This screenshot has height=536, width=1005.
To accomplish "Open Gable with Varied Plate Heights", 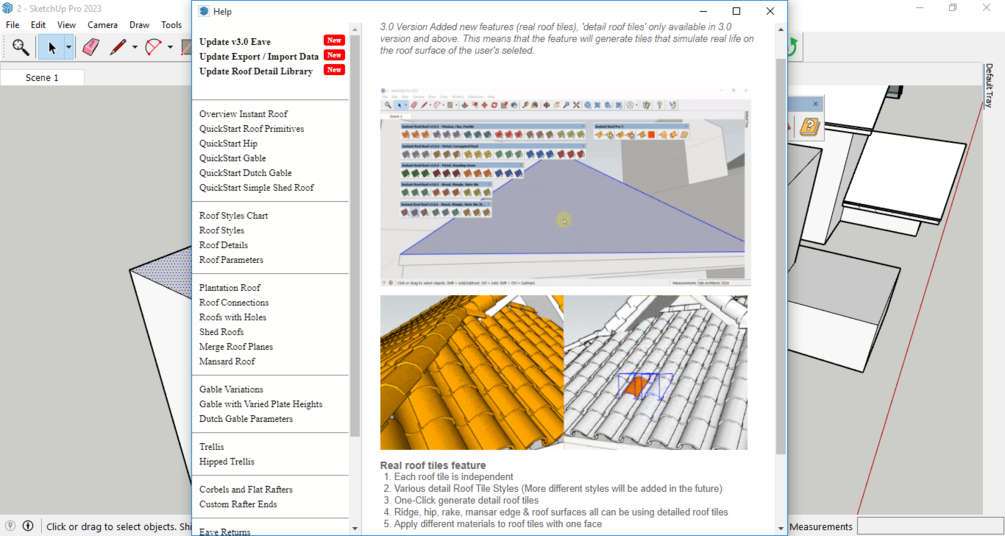I will pos(261,405).
